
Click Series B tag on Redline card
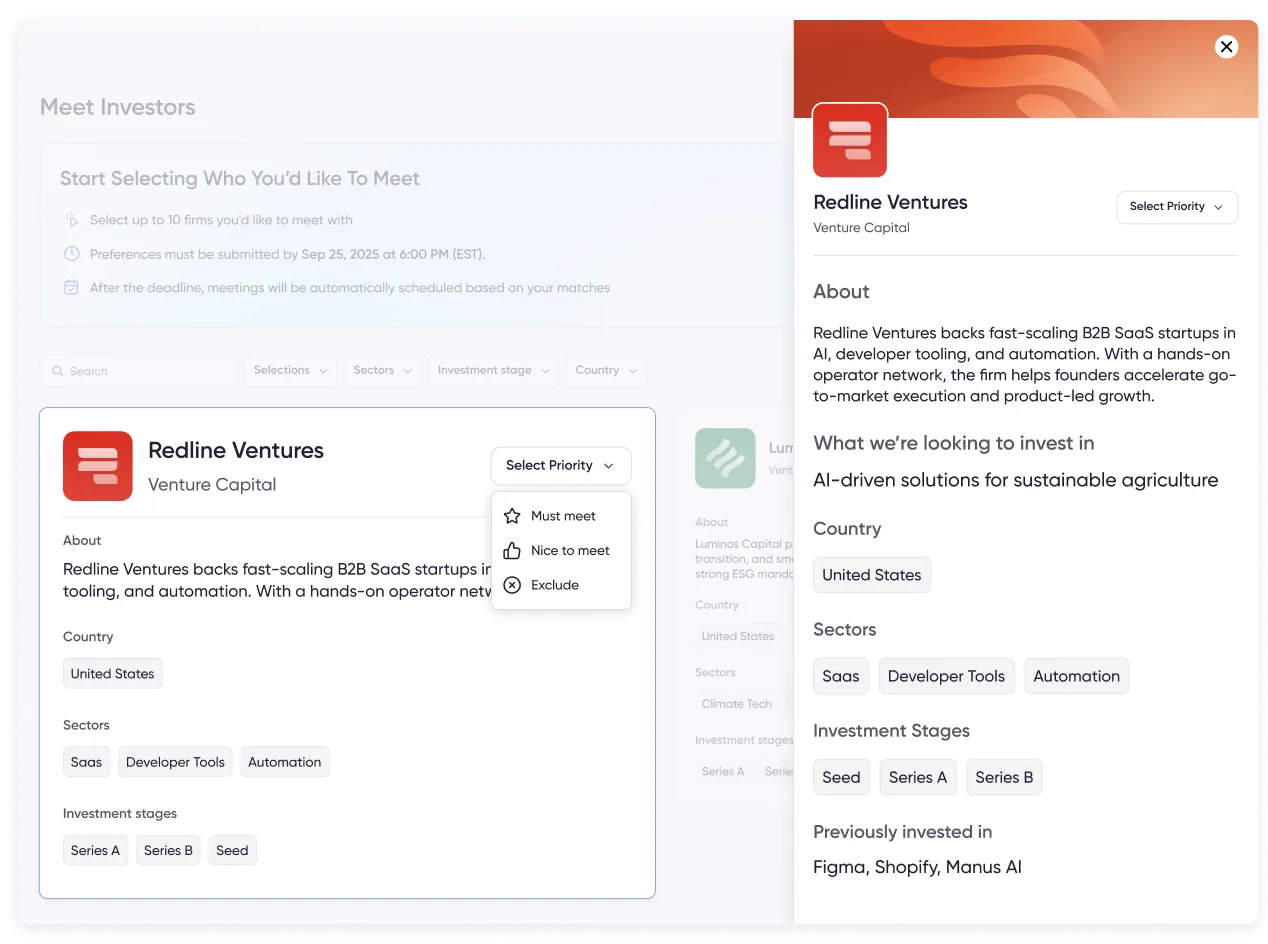168,851
